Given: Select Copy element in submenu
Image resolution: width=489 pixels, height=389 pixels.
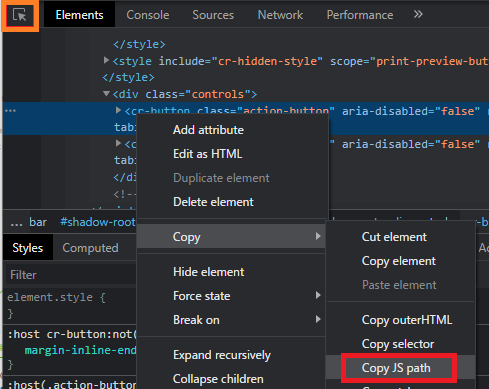Looking at the screenshot, I should click(399, 261).
